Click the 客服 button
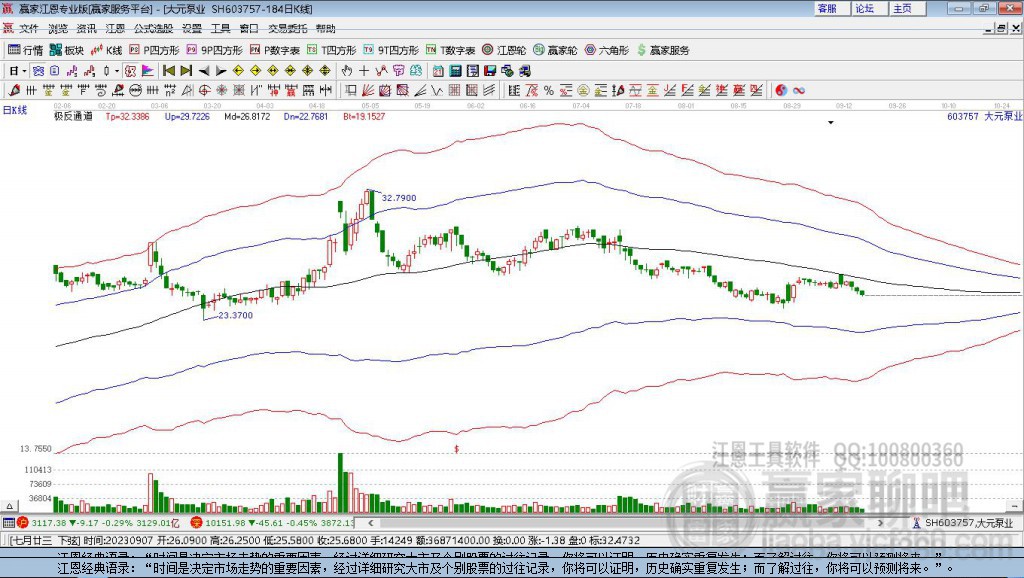Screen dimensions: 1024x578 pyautogui.click(x=826, y=8)
